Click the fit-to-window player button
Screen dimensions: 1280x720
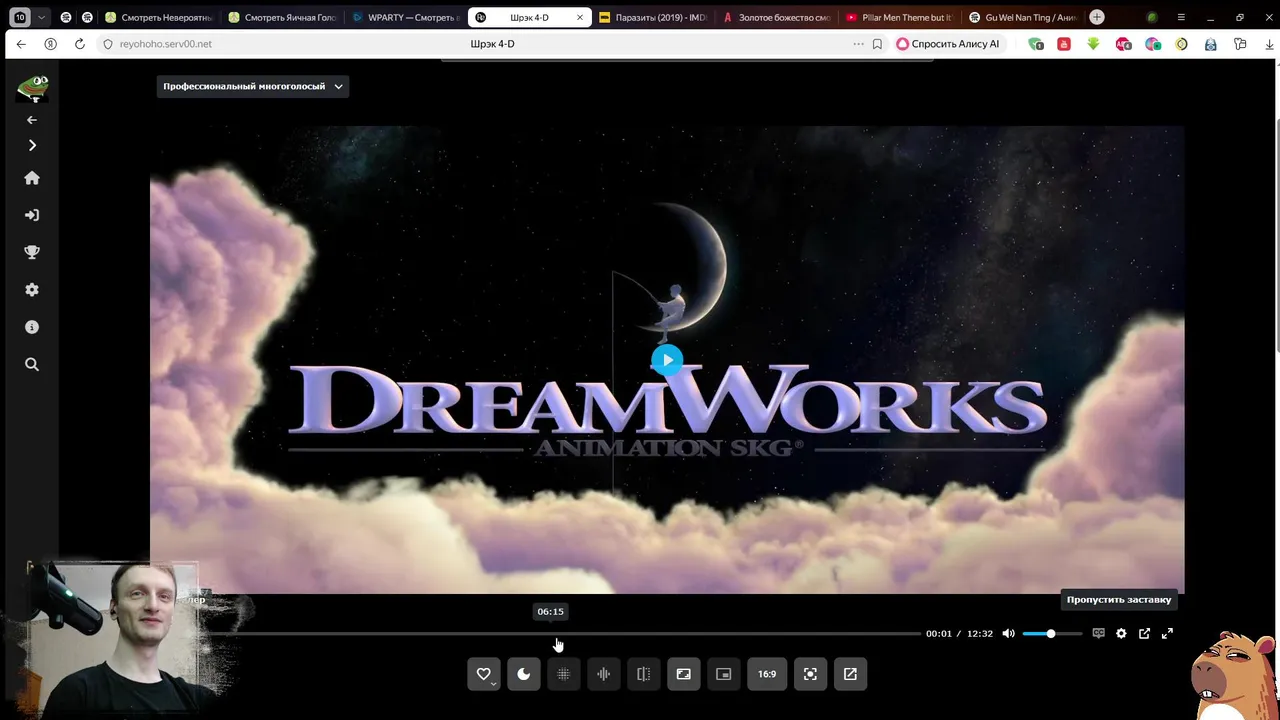(x=684, y=674)
